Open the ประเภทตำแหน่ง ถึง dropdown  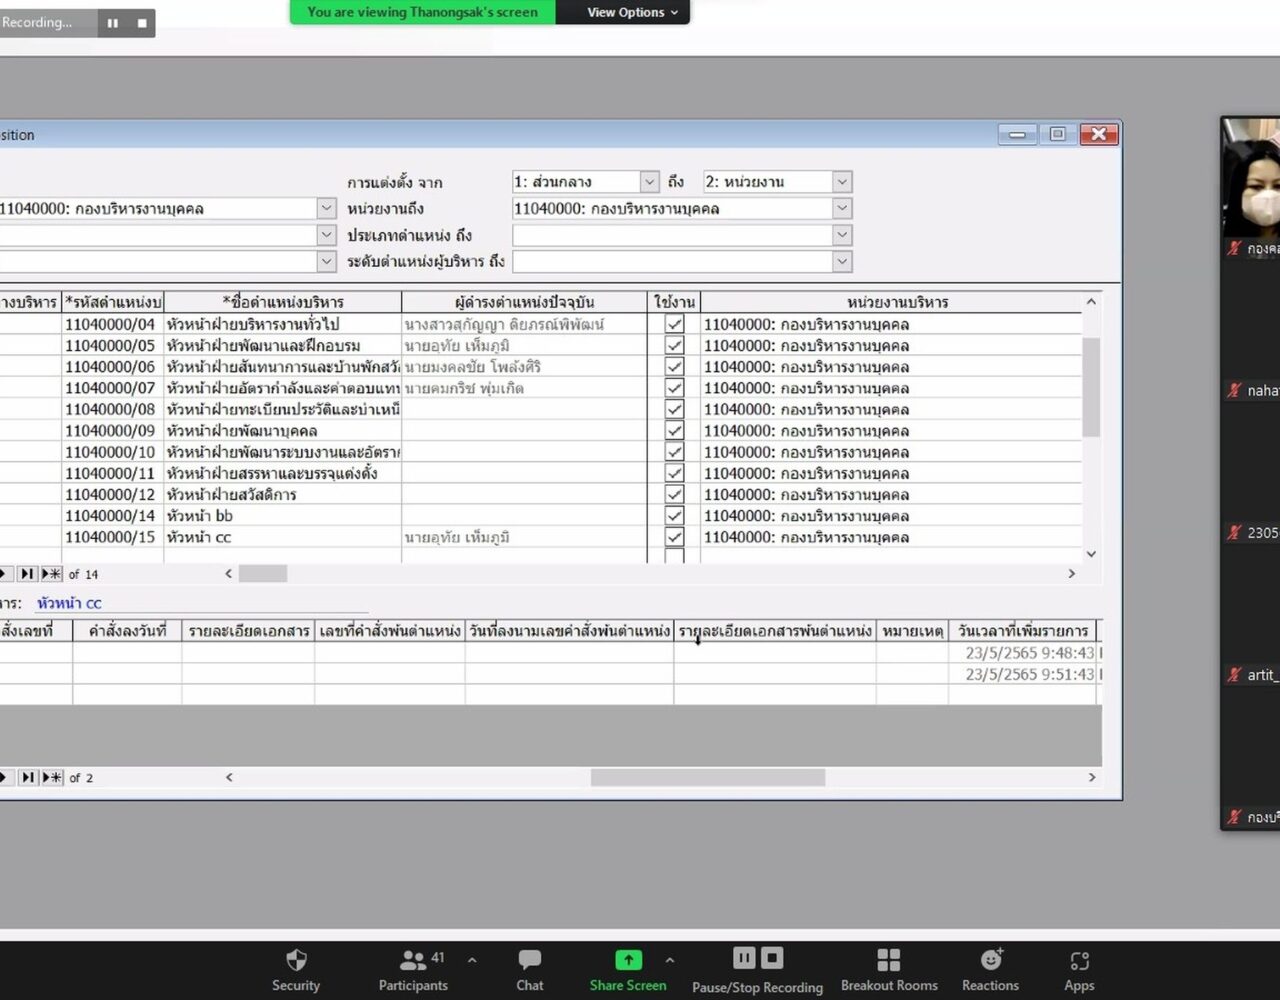pyautogui.click(x=842, y=235)
